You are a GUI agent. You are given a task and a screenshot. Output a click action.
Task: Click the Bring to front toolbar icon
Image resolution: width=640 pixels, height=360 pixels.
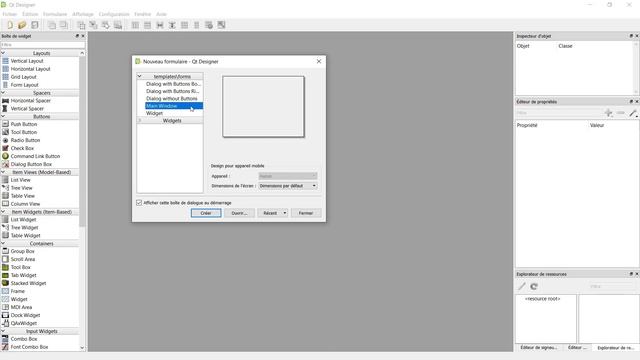pyautogui.click(x=64, y=25)
